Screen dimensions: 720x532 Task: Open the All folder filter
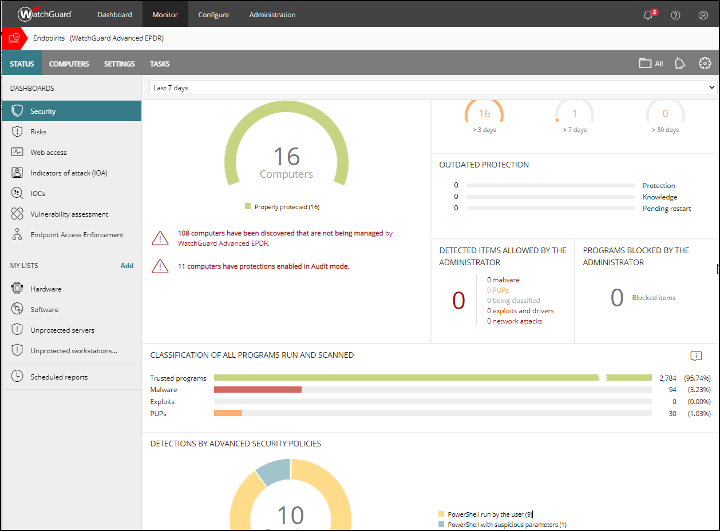coord(651,63)
